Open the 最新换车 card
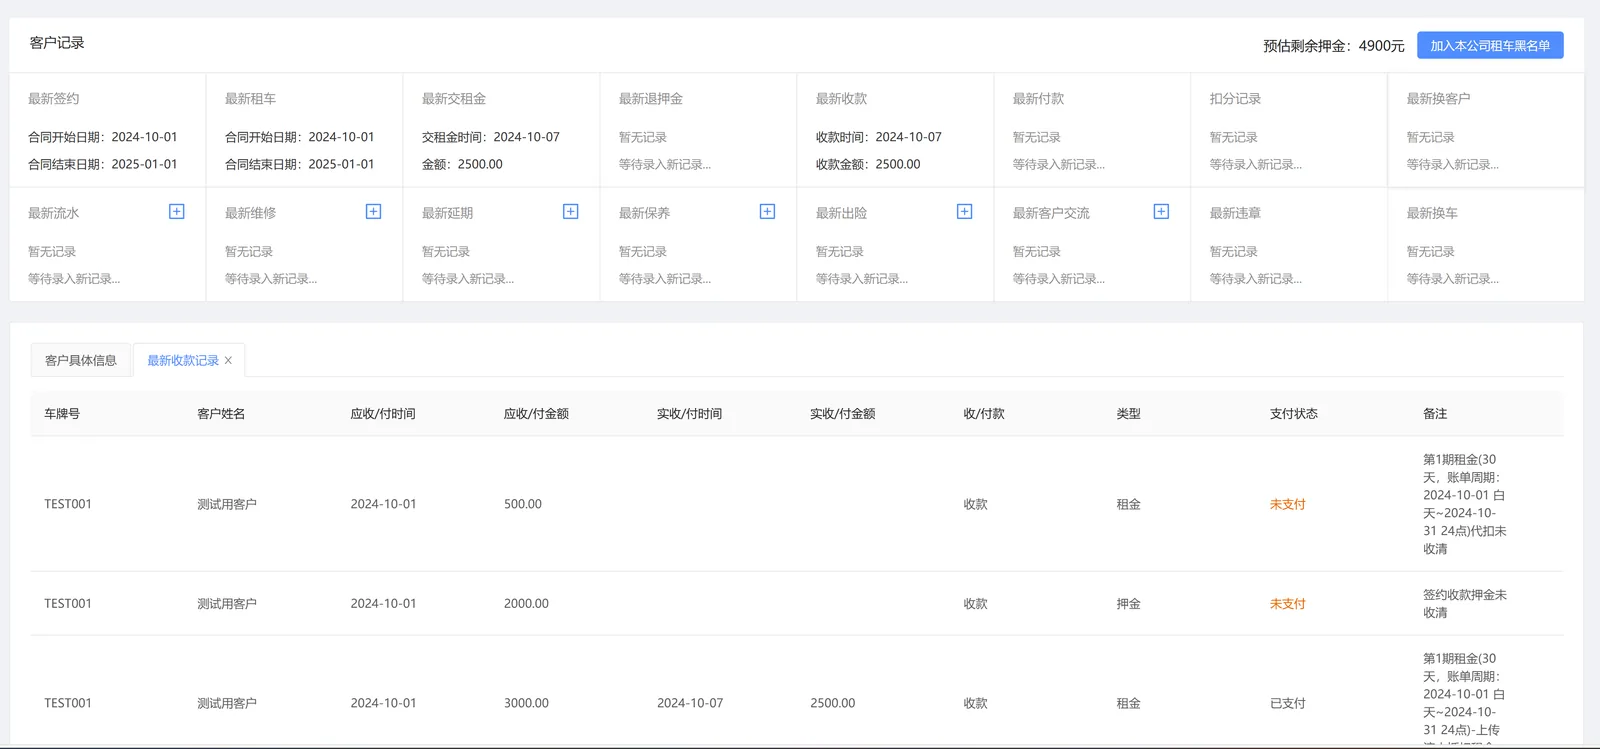Screen dimensions: 1600x749 [1486, 245]
